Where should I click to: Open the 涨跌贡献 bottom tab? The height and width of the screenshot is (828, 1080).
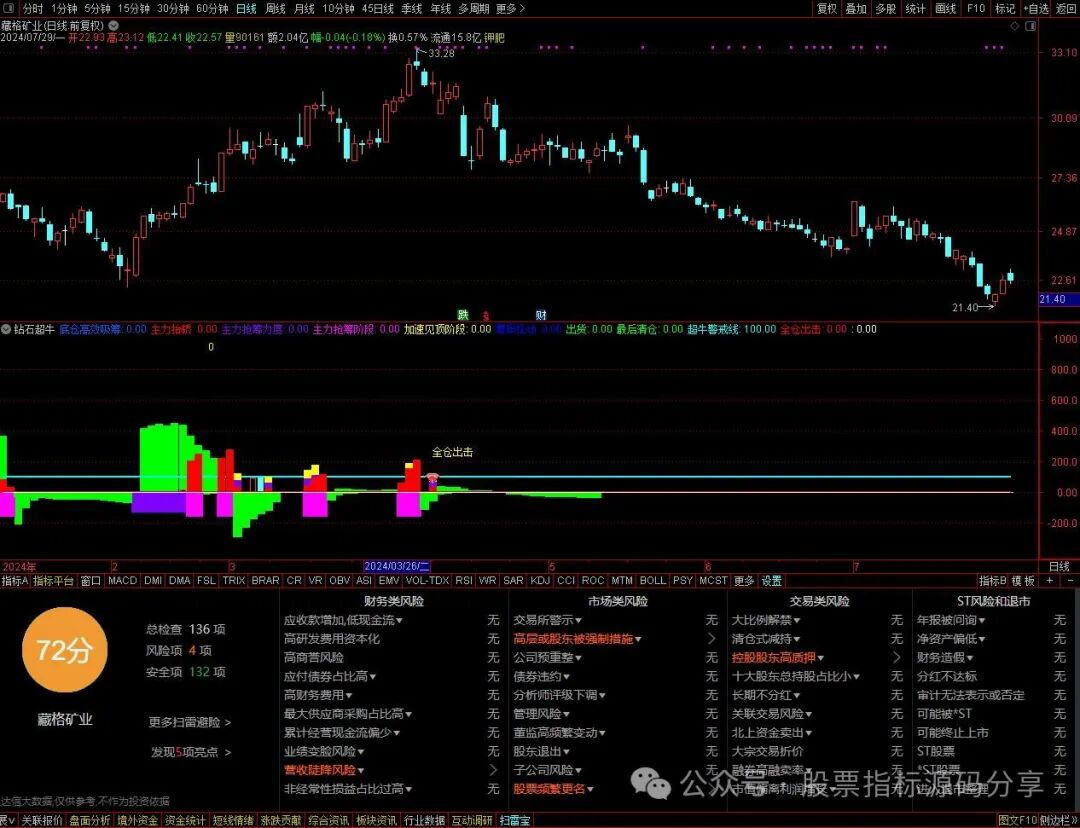[x=281, y=820]
